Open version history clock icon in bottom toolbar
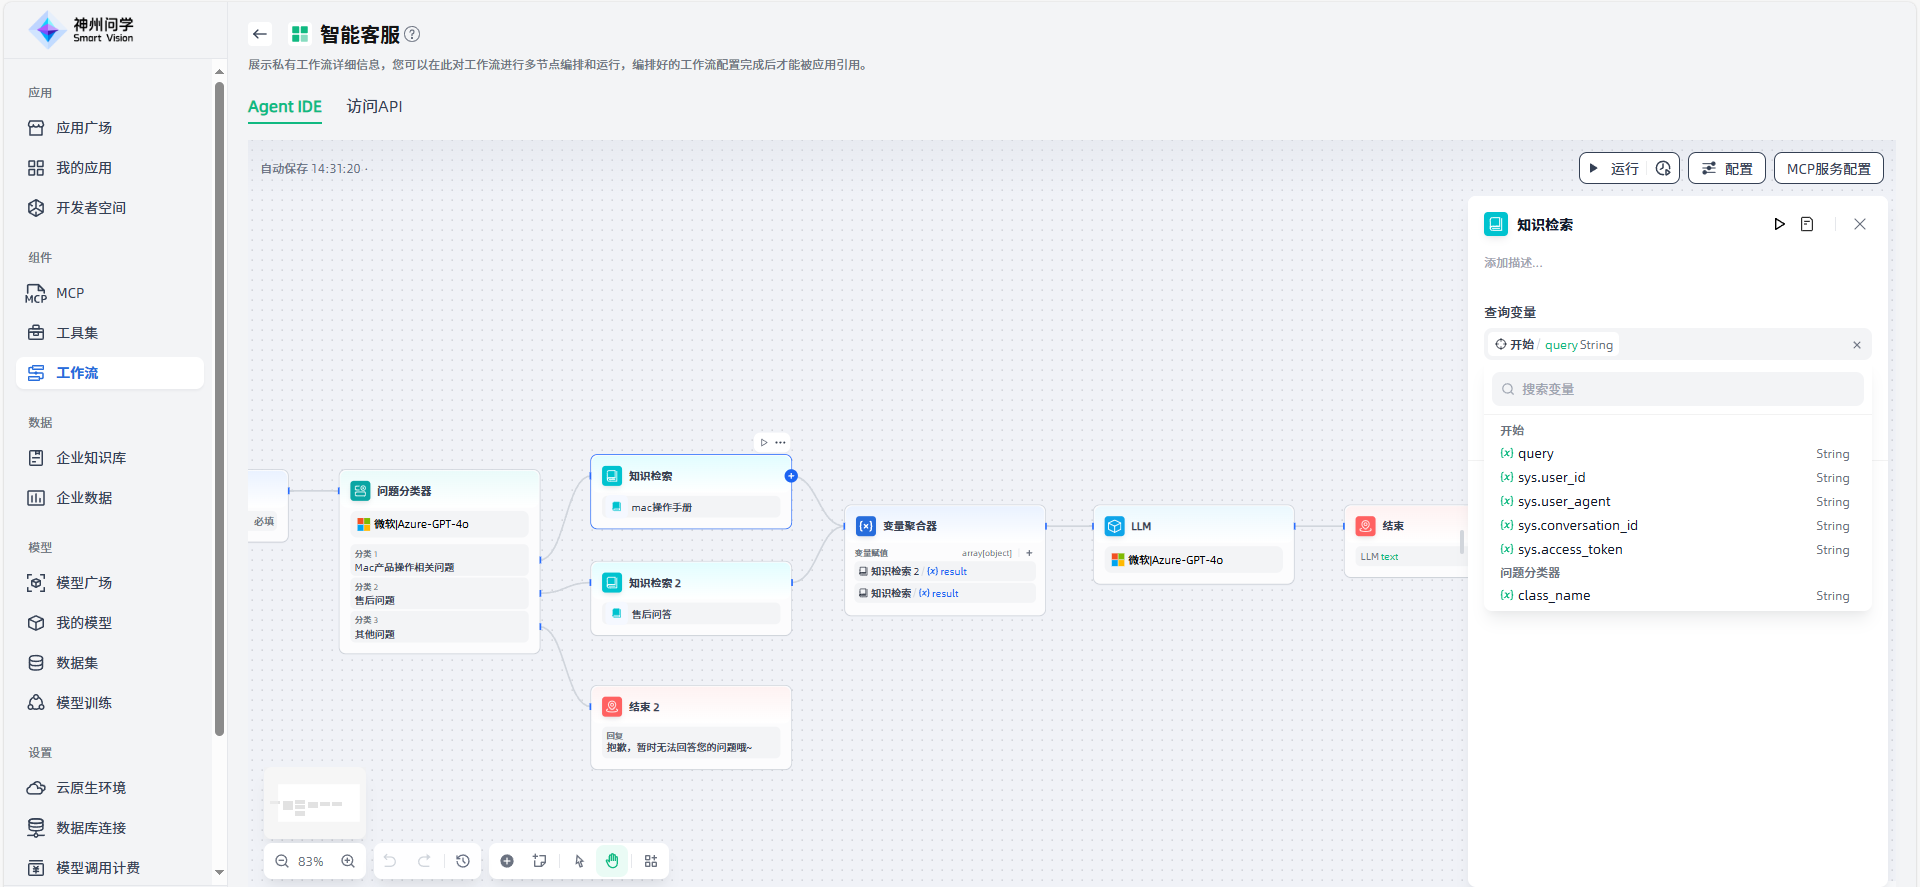Screen dimensions: 1920x887 click(x=463, y=861)
